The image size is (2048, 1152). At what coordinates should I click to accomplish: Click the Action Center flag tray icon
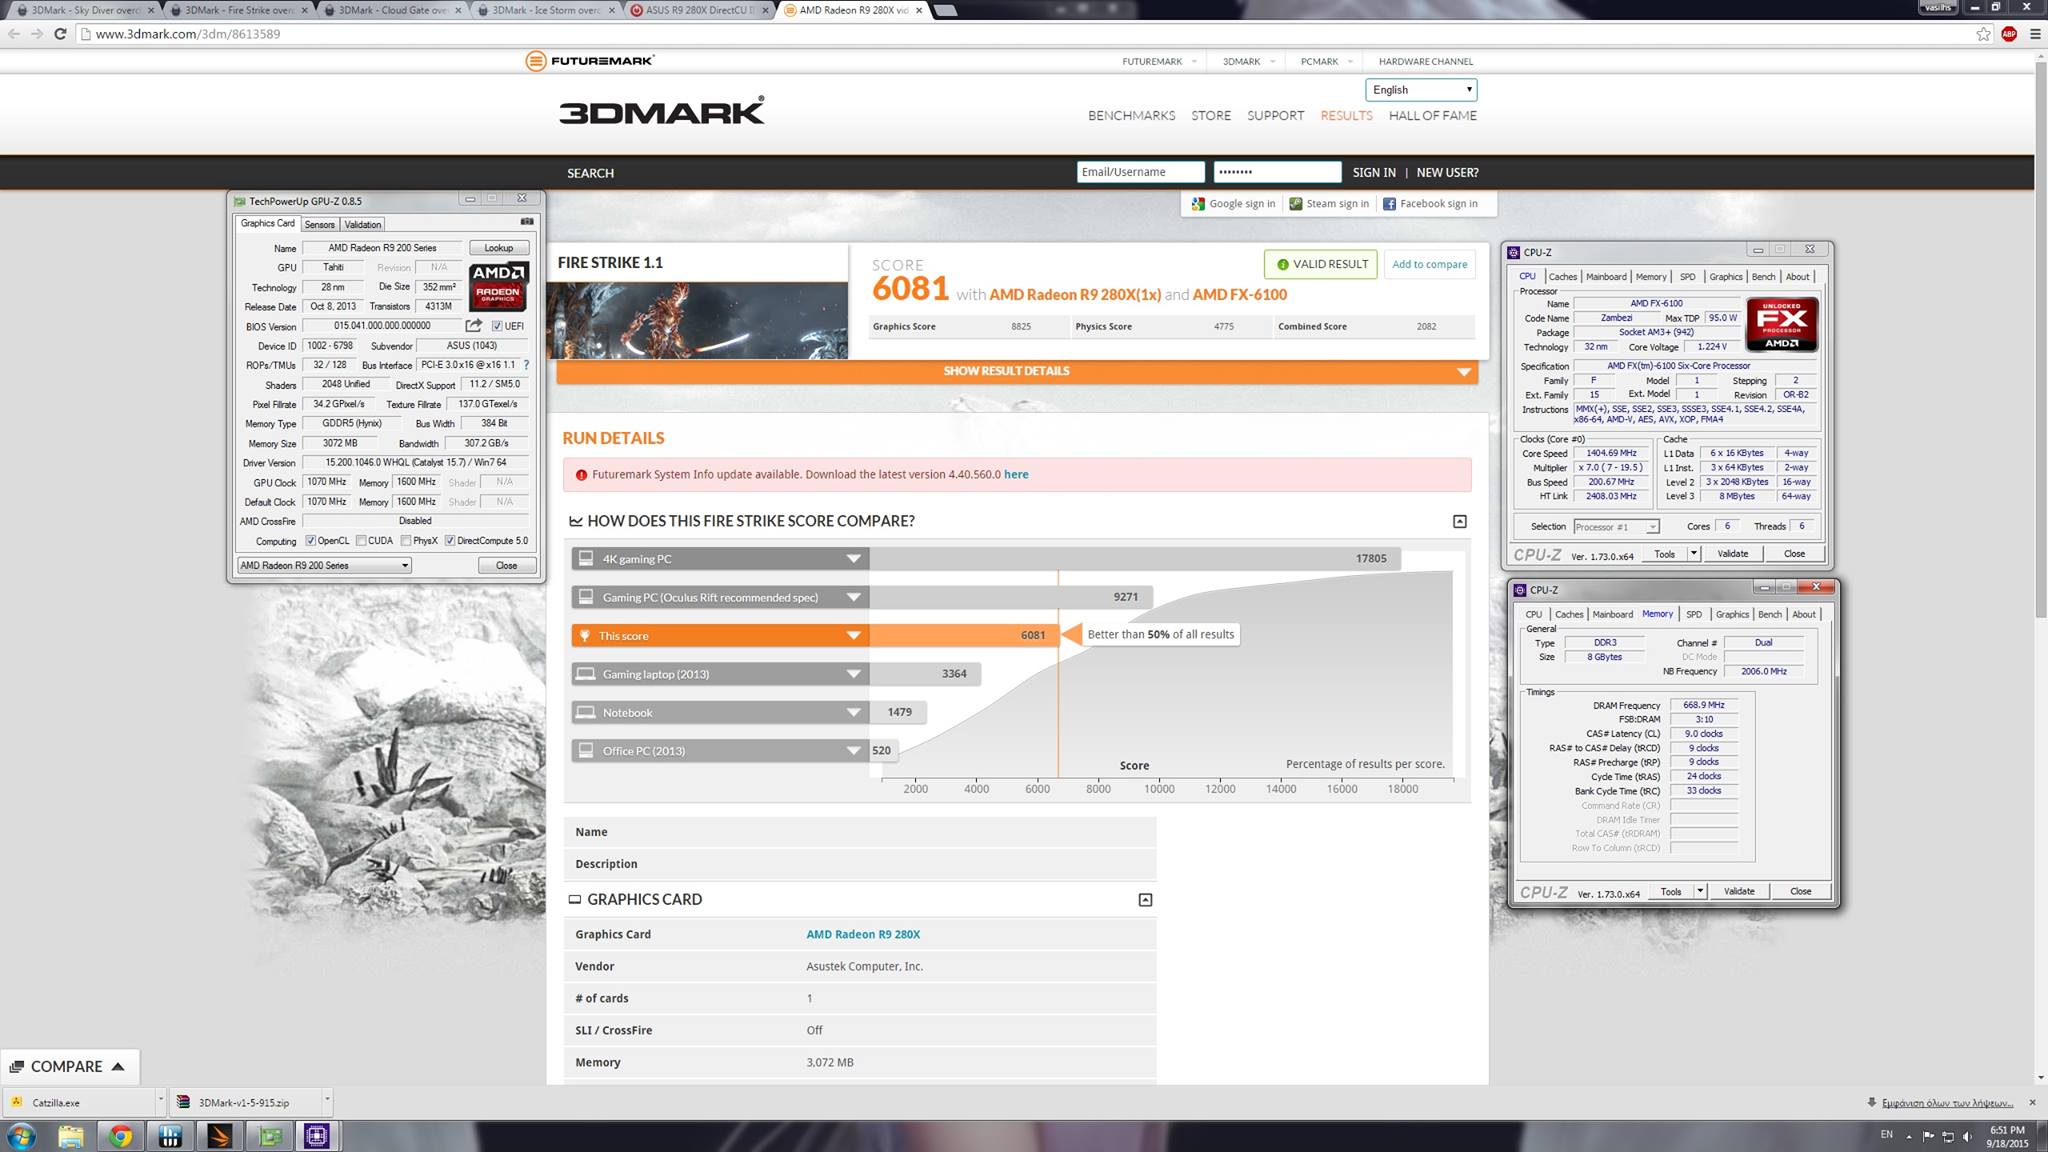tap(1929, 1137)
